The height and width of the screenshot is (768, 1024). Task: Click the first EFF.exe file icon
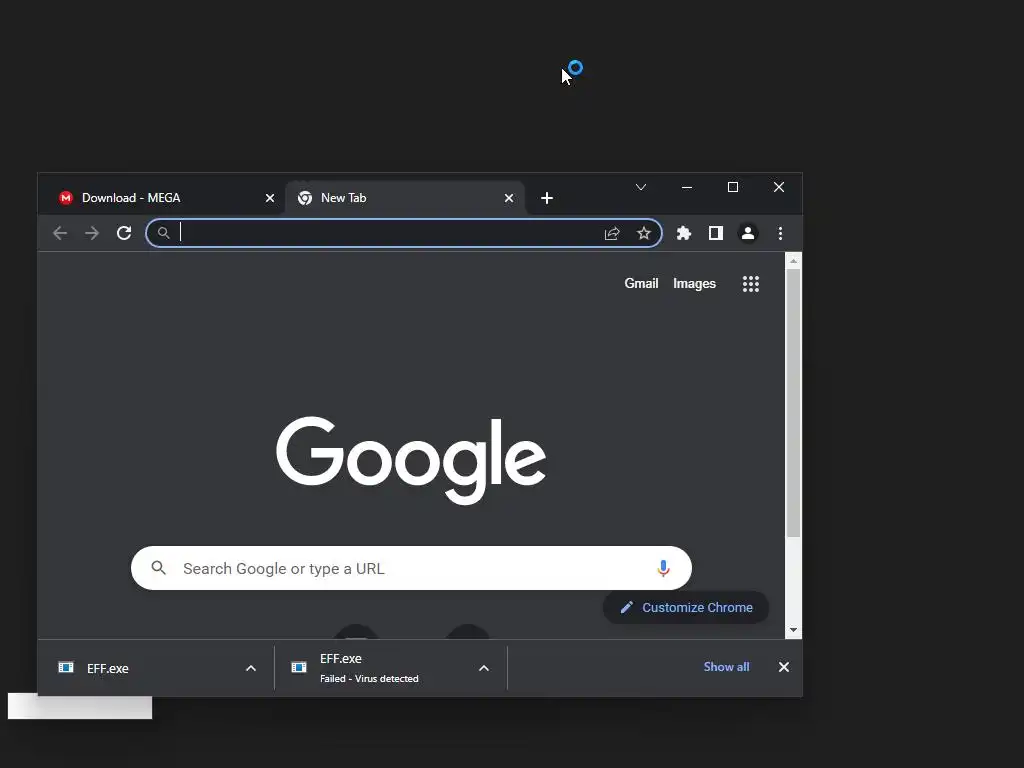point(66,667)
